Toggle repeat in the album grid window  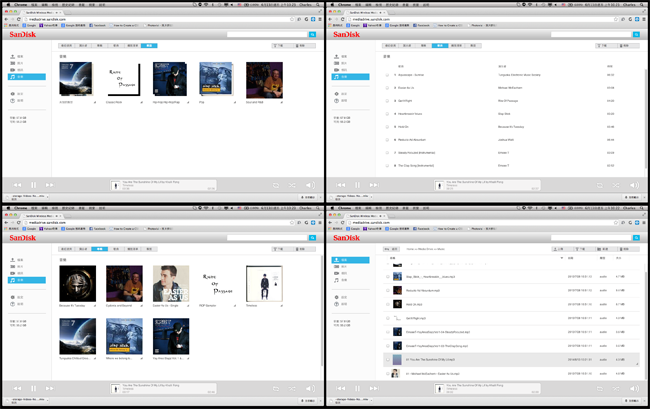(x=276, y=389)
